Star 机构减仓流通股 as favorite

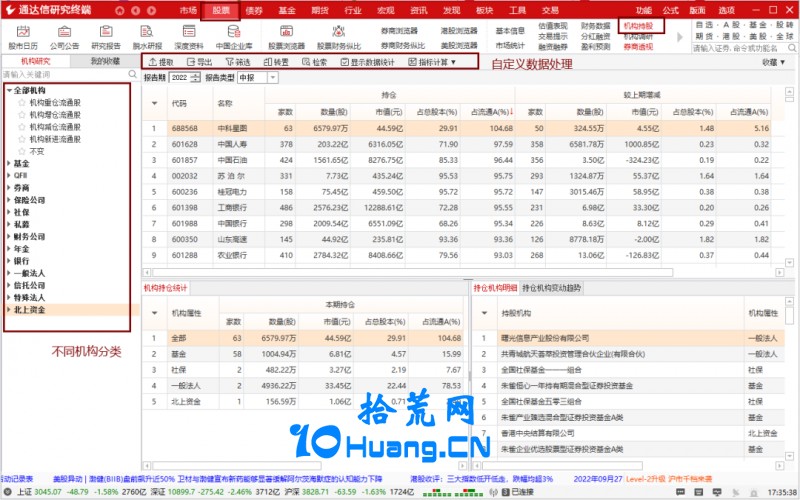pos(21,127)
